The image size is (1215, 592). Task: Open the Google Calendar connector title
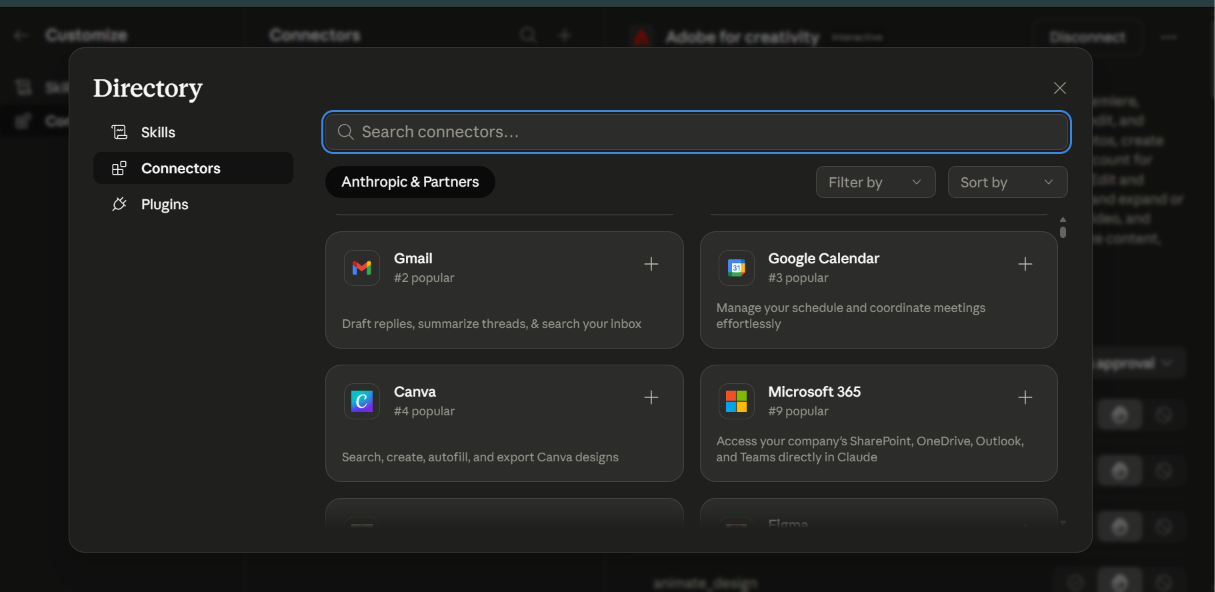pyautogui.click(x=824, y=258)
